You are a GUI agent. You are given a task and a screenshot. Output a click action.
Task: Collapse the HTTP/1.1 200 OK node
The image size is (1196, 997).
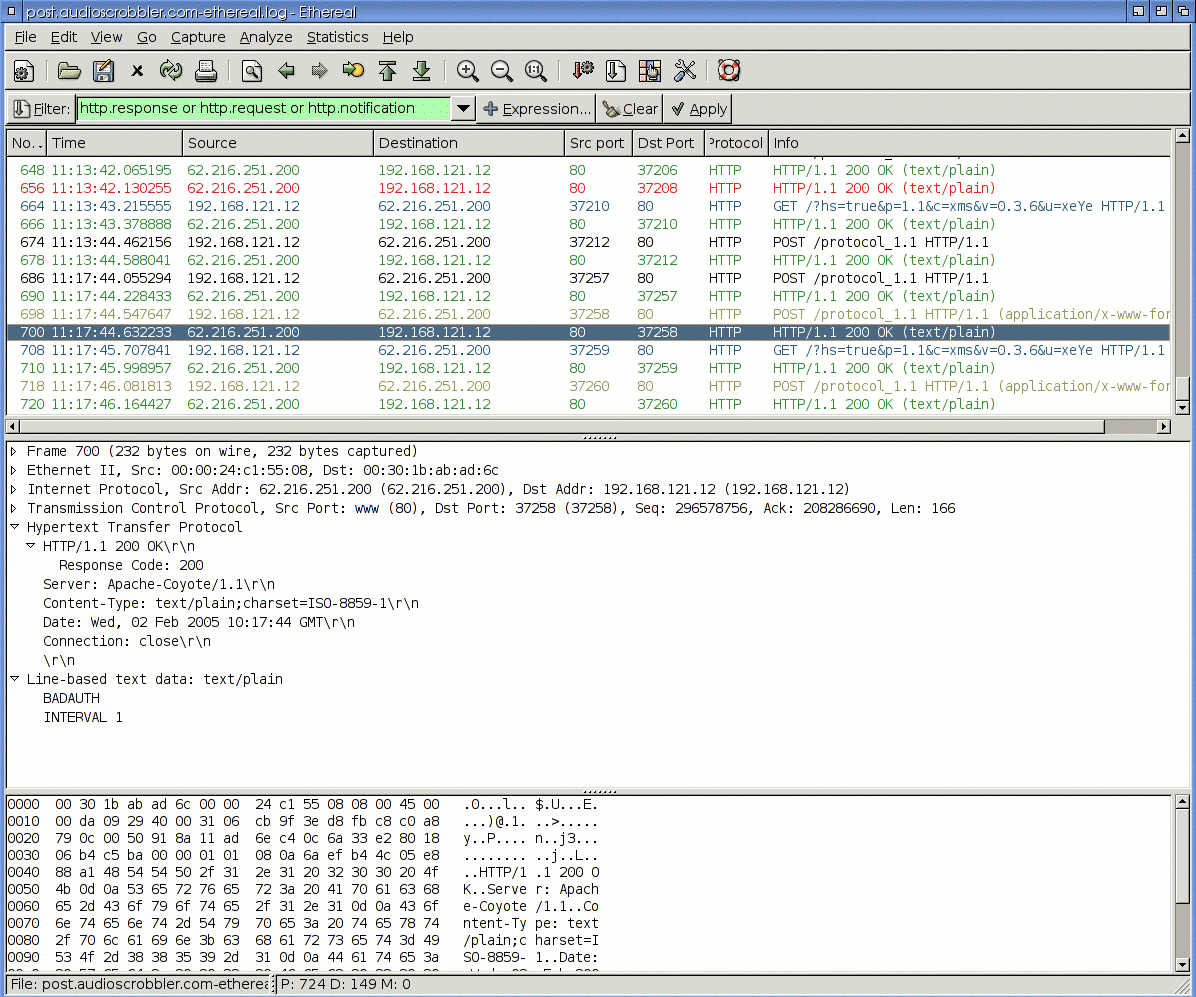31,546
